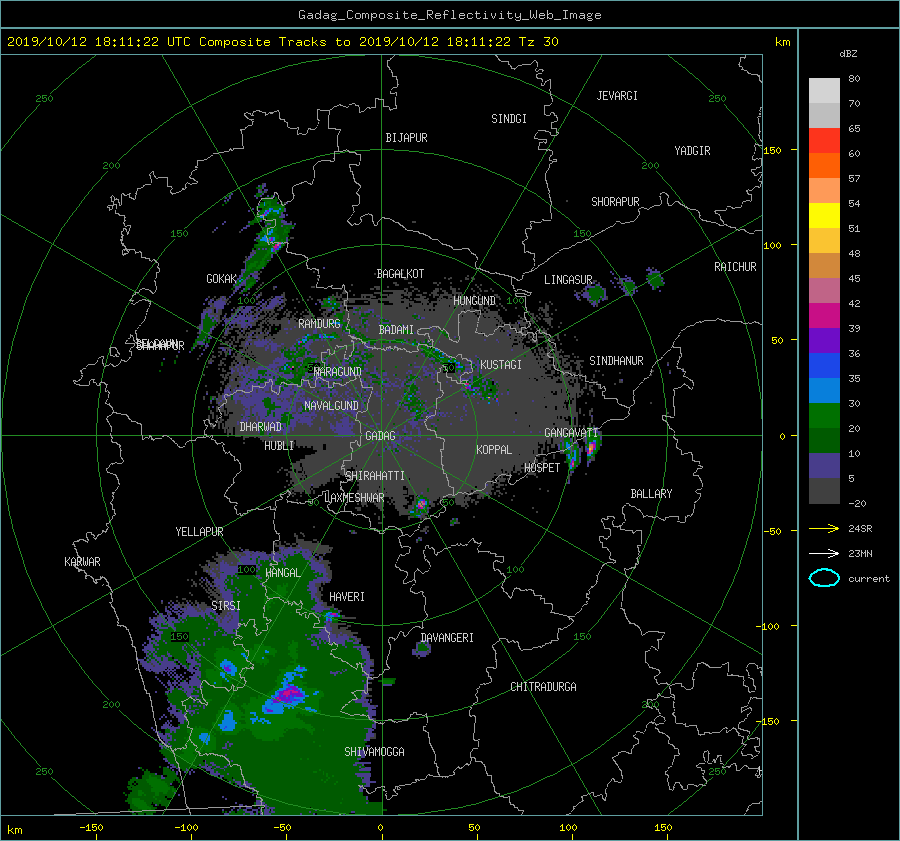Click the JEVARGI city label
Viewport: 900px width, 841px height.
pyautogui.click(x=617, y=96)
